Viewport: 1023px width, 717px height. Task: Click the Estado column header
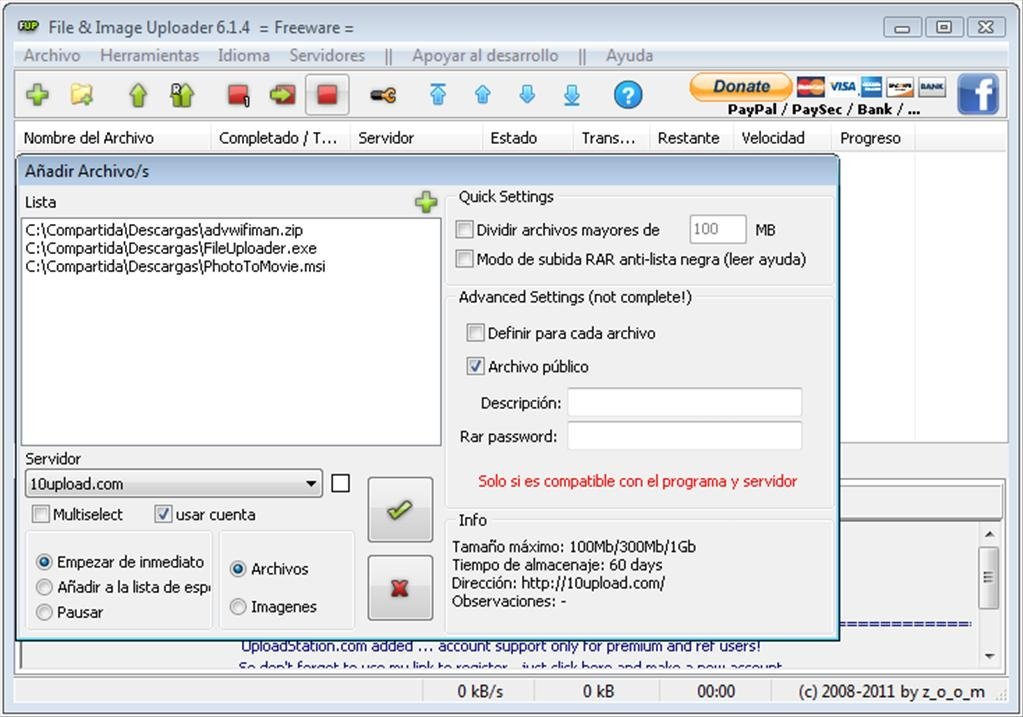pos(528,138)
